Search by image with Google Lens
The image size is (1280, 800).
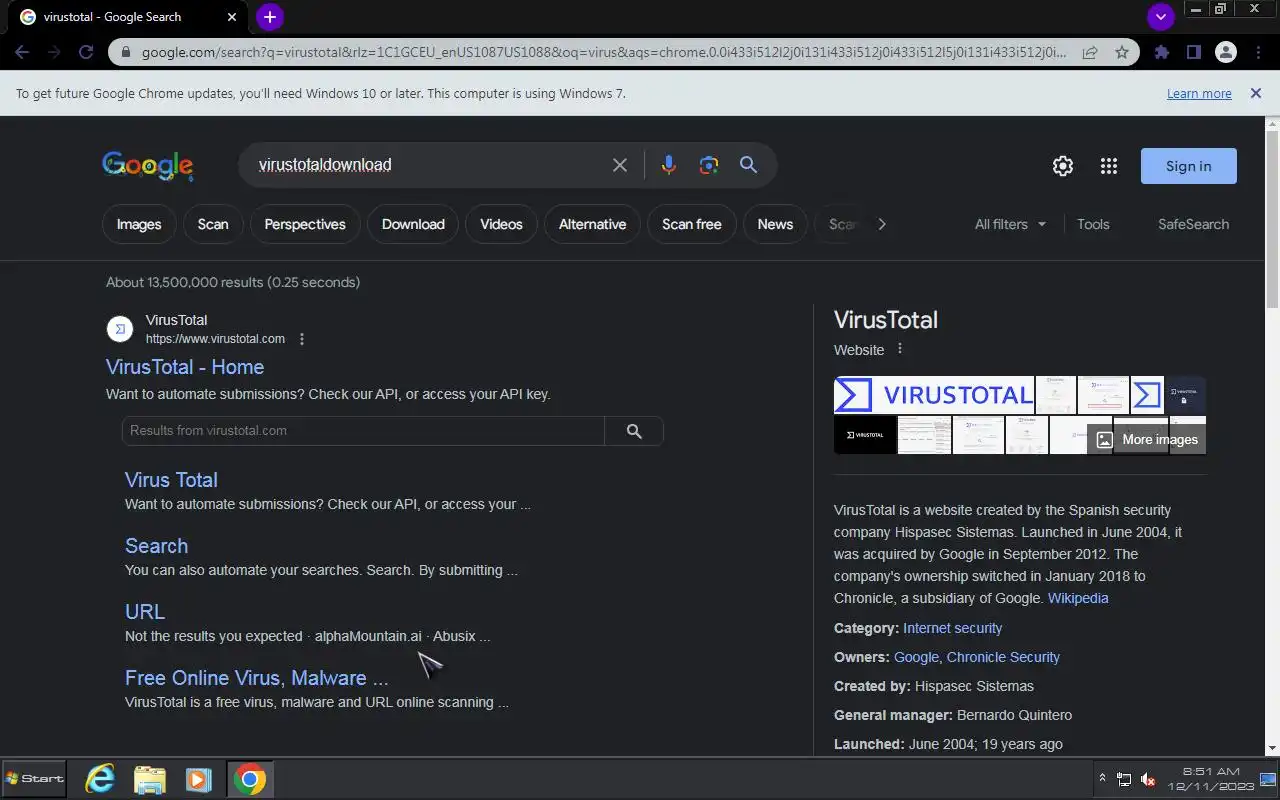click(709, 165)
